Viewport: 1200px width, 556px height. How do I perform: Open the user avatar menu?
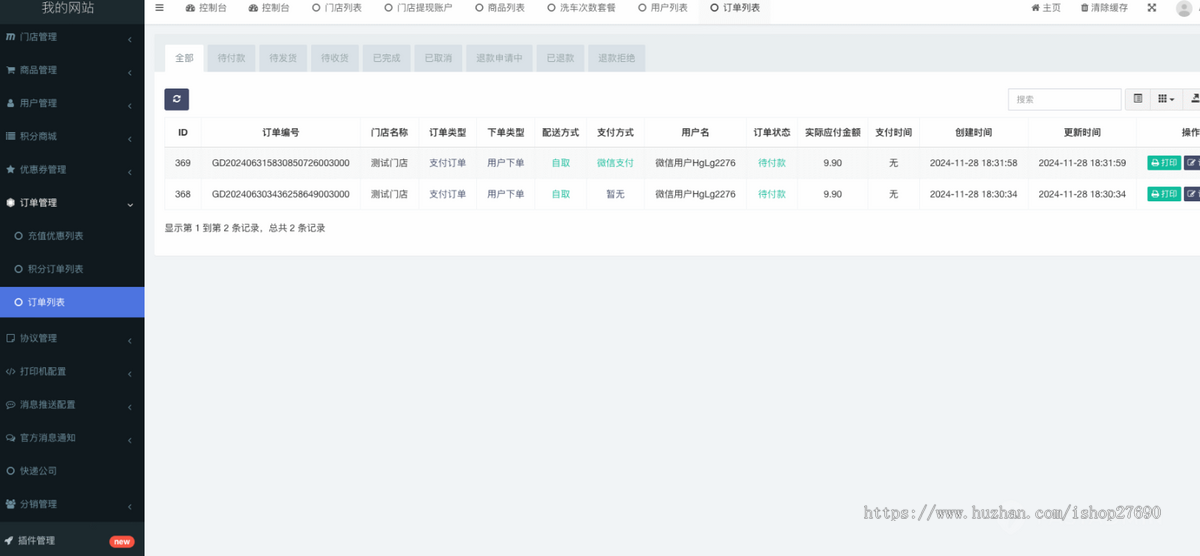pos(1184,8)
